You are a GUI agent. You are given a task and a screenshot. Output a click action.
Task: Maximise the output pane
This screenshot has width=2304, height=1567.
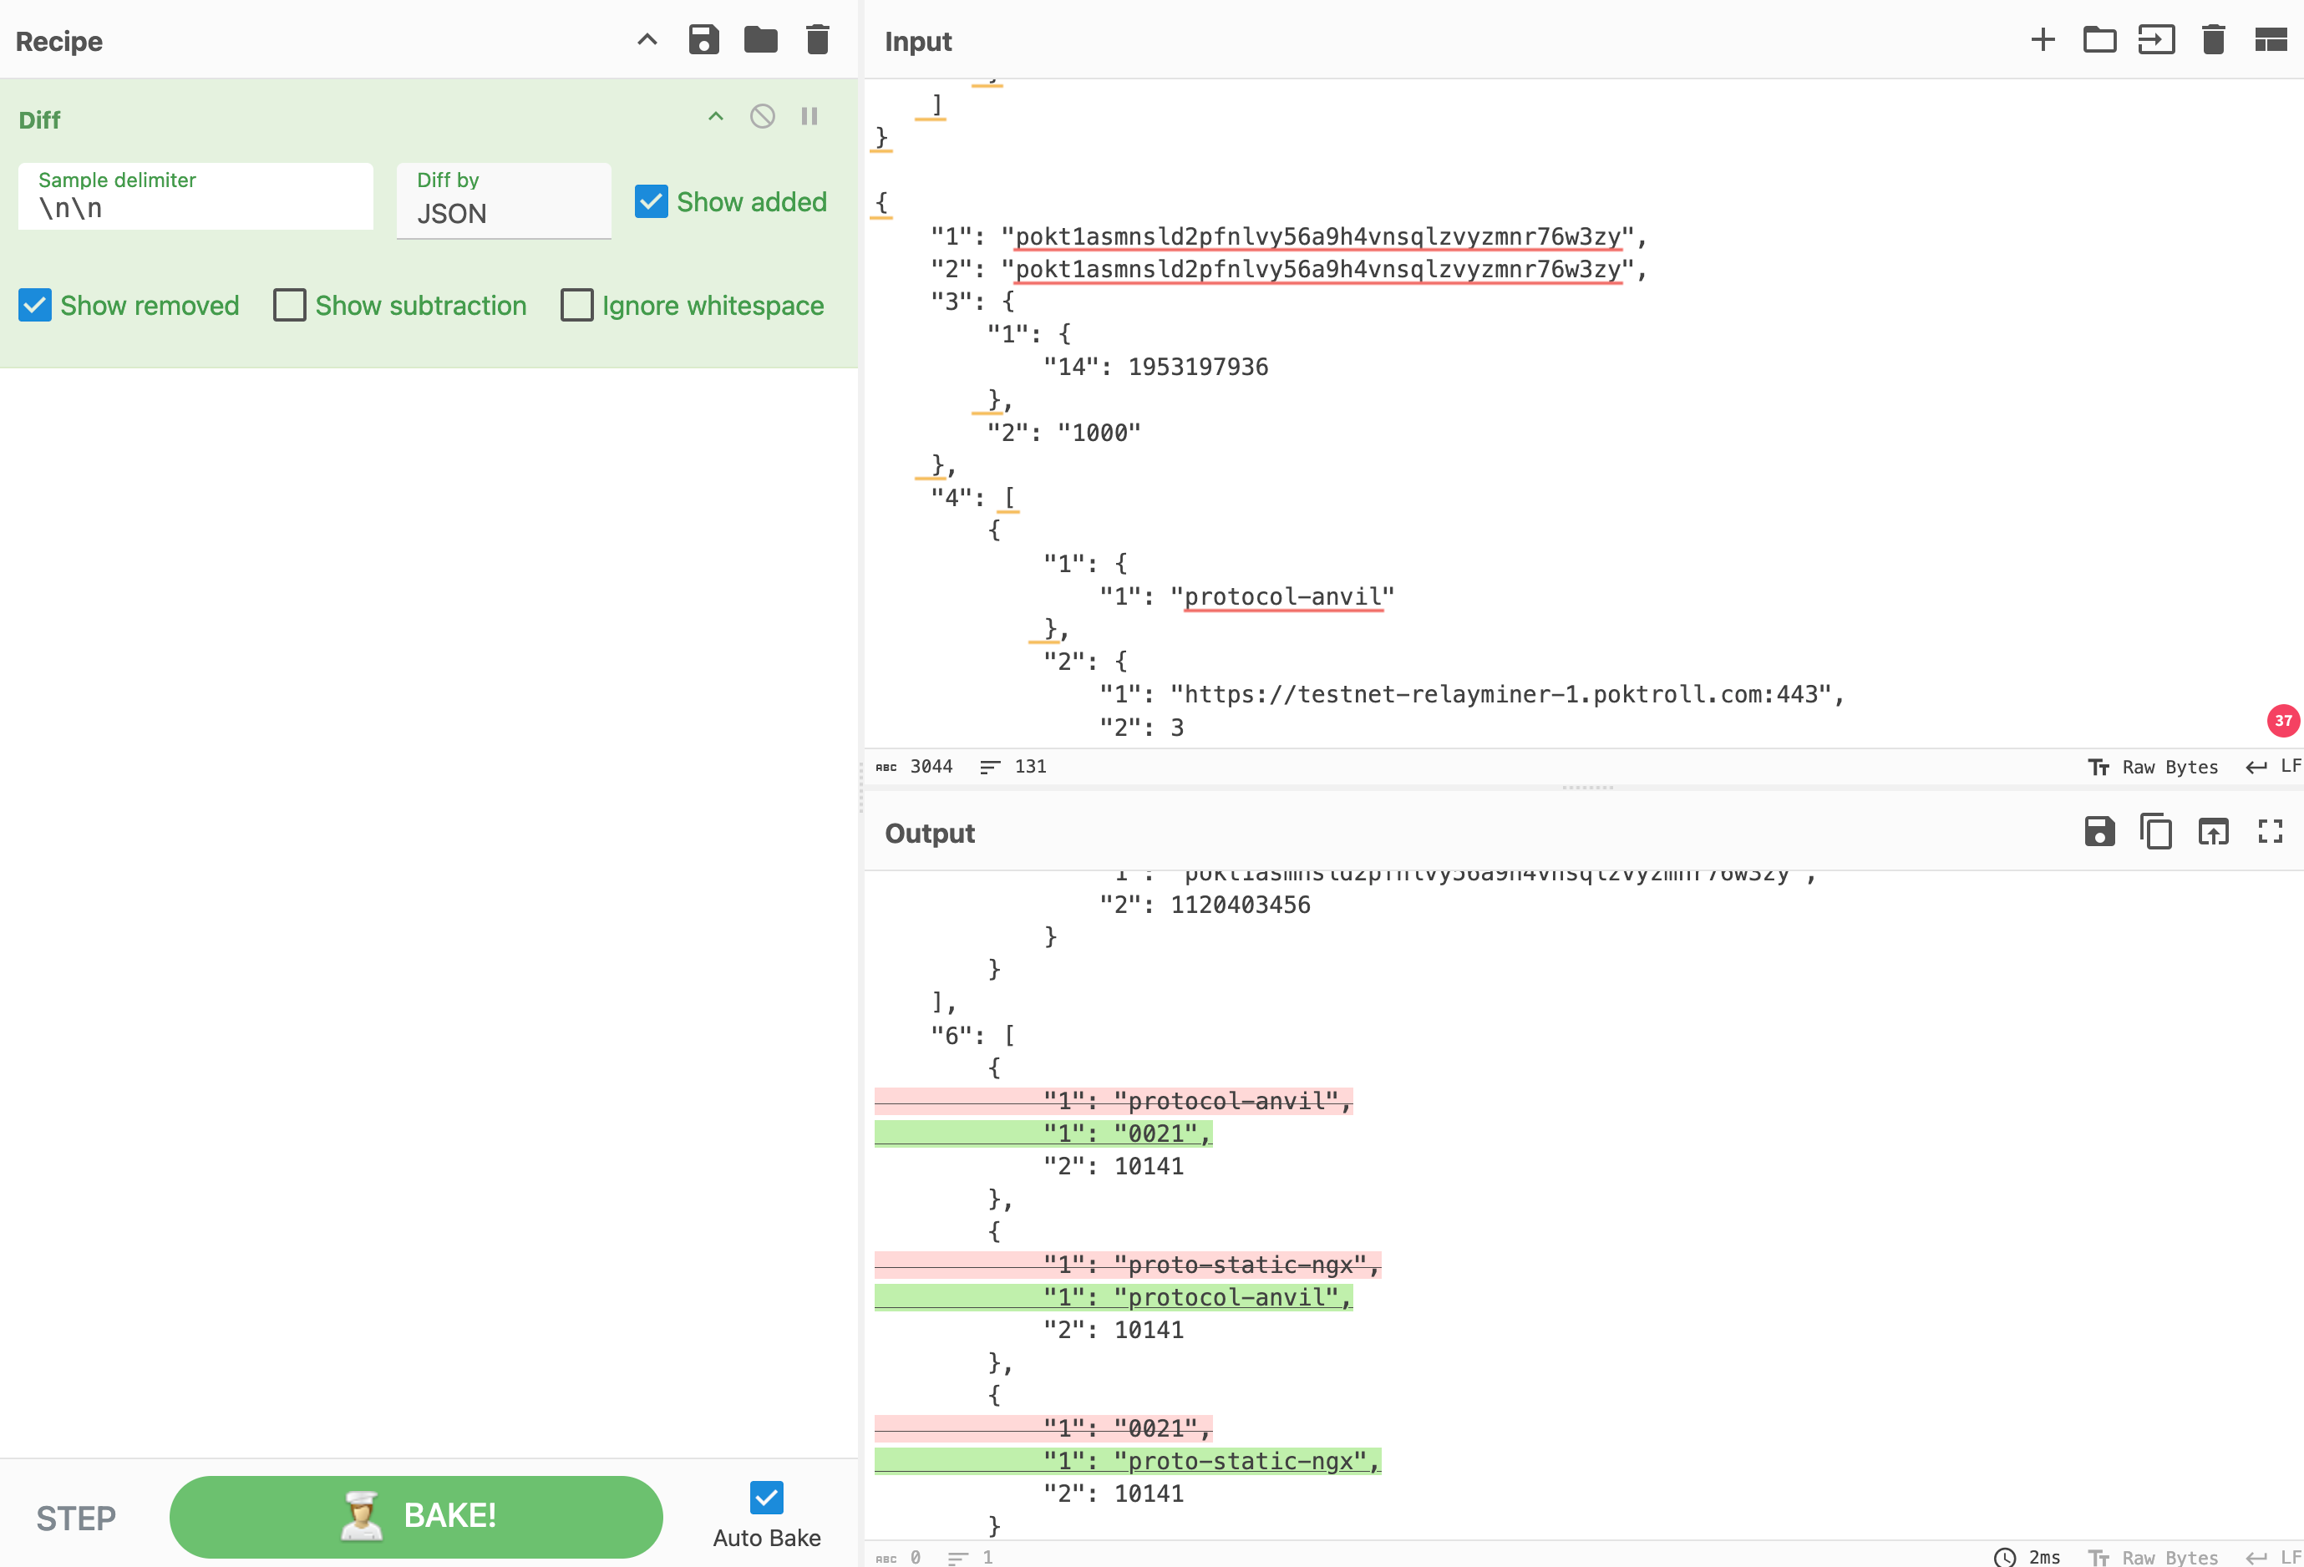(x=2269, y=832)
